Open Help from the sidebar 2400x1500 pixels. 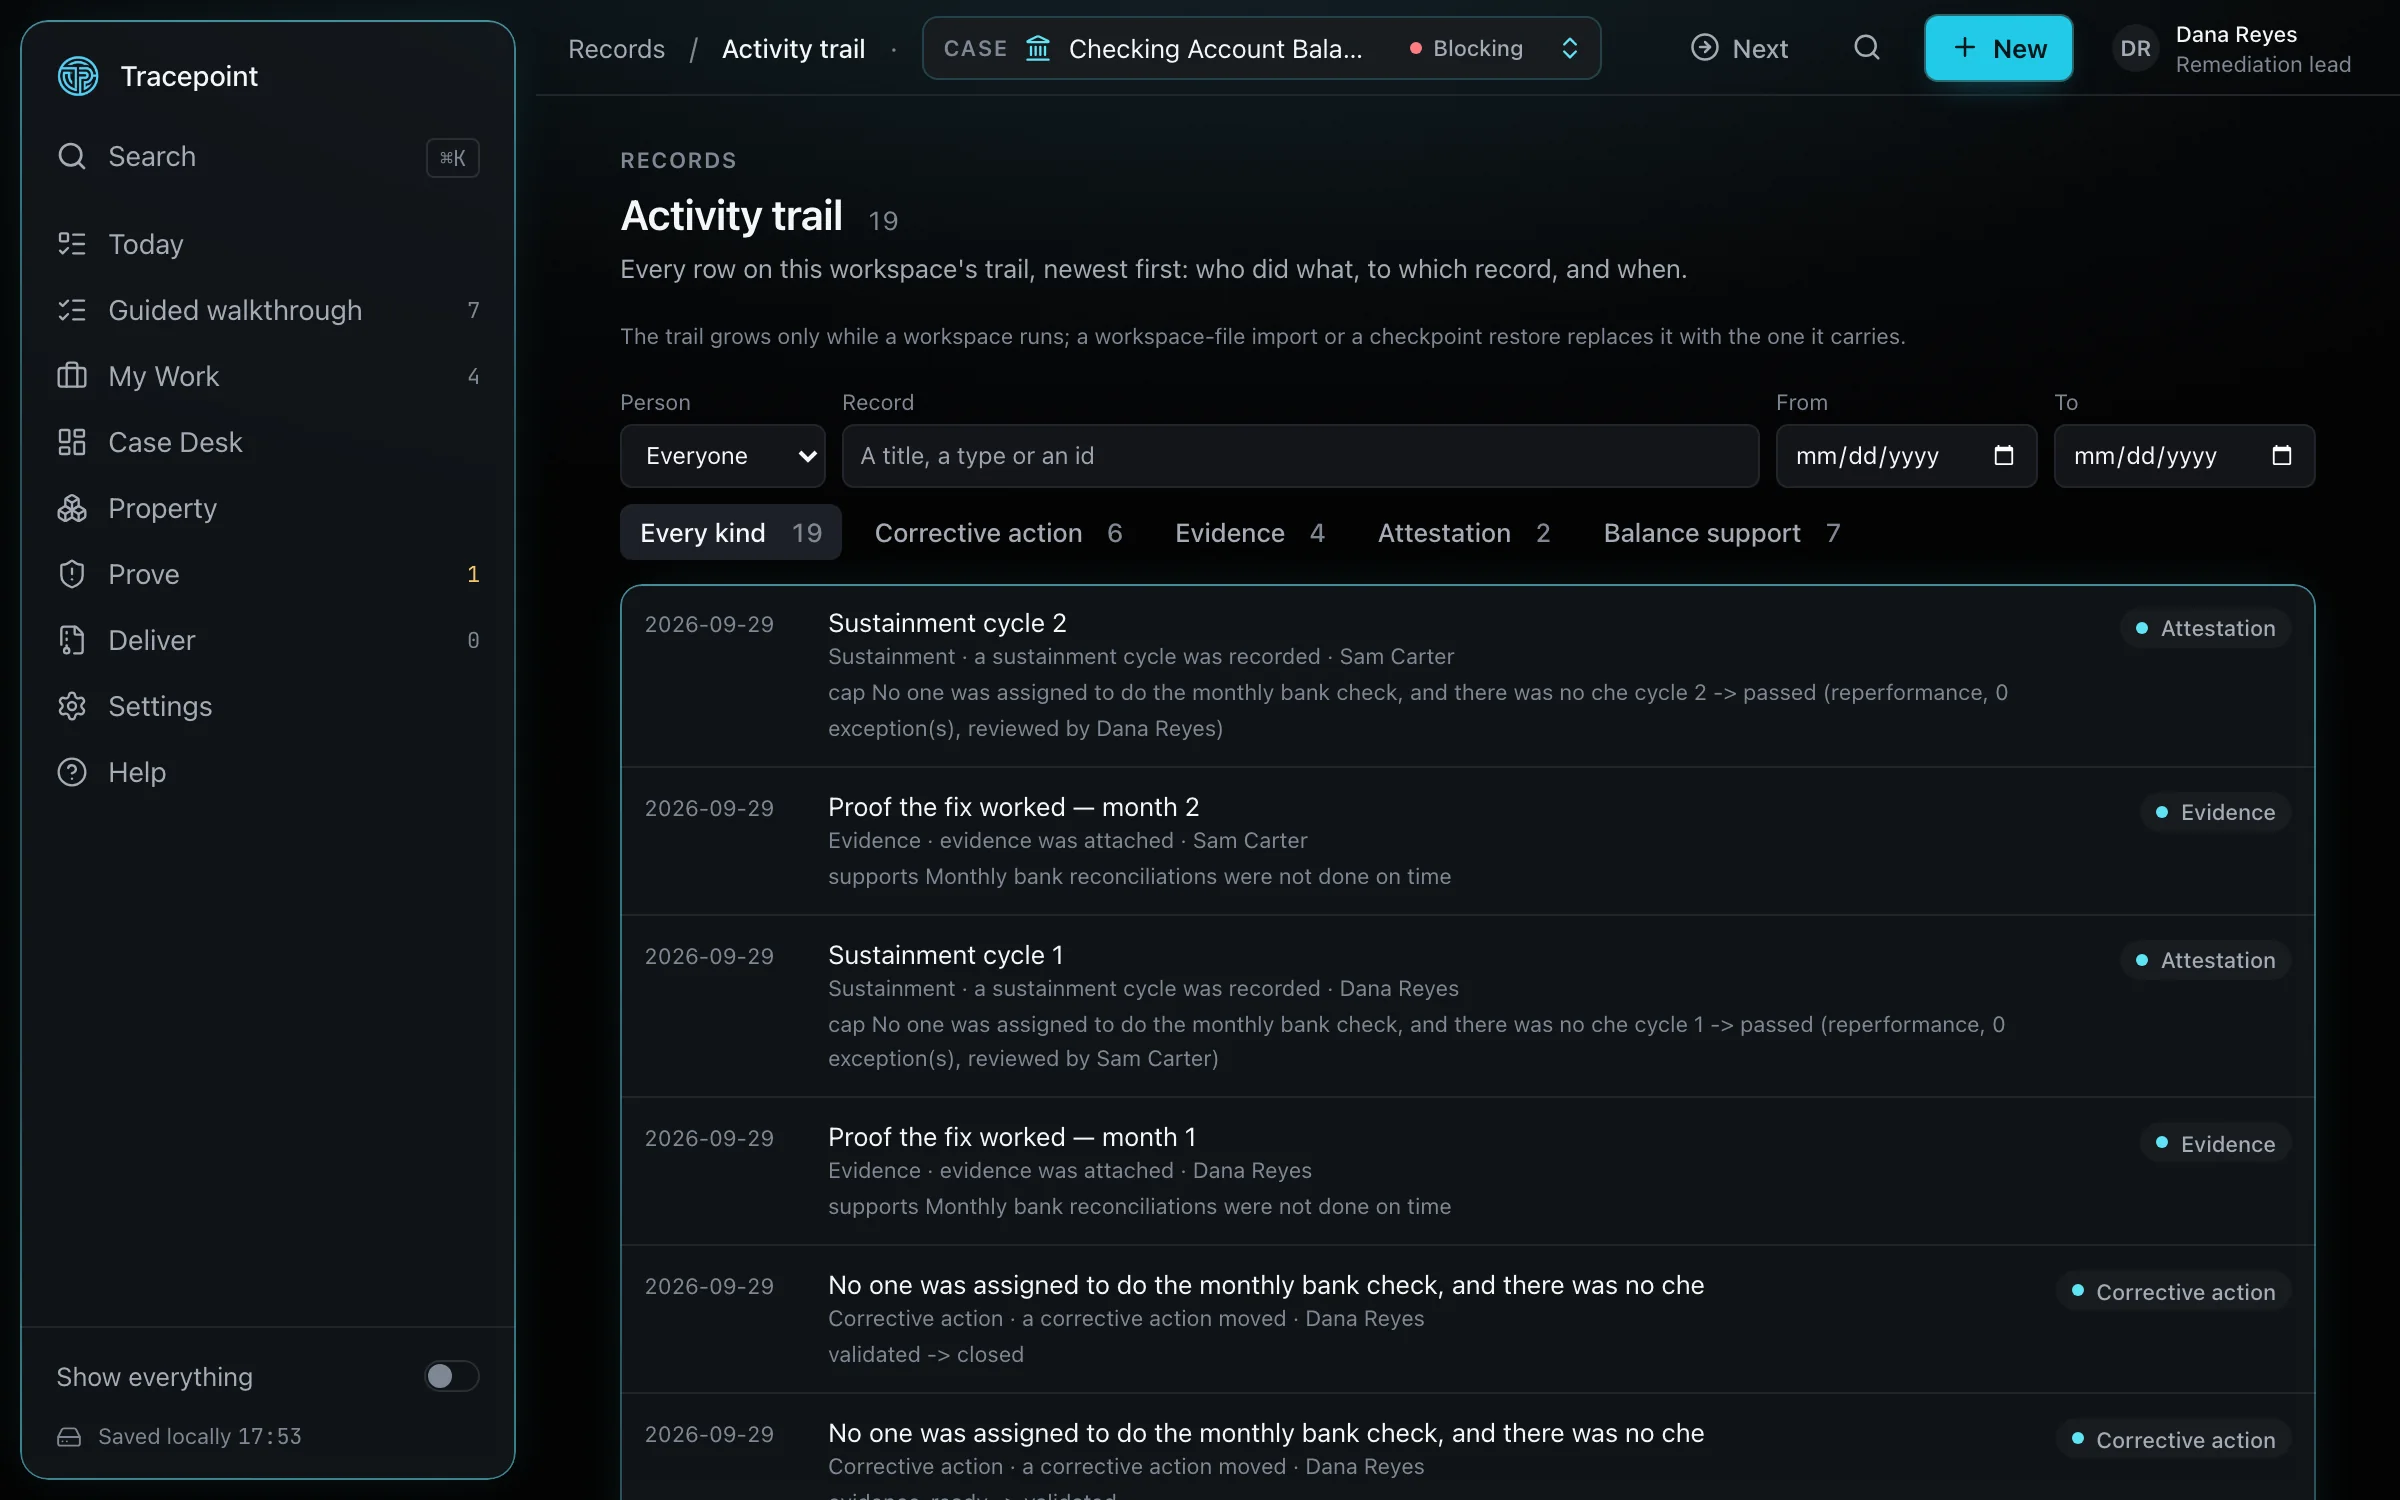[268, 772]
